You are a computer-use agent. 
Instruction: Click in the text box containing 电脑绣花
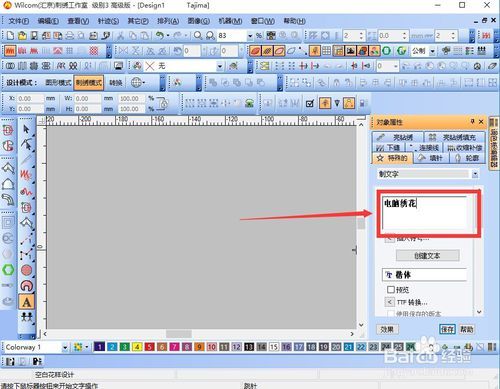pyautogui.click(x=425, y=213)
